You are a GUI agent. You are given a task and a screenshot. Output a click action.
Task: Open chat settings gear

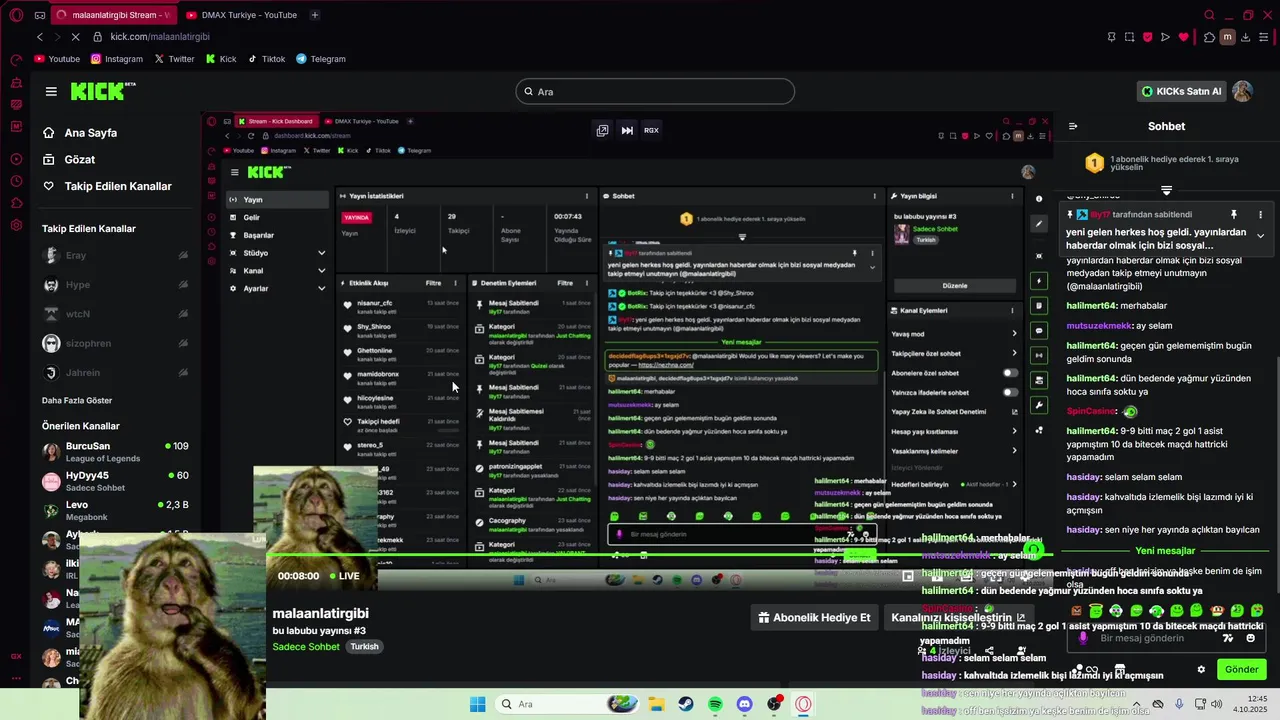click(1201, 669)
